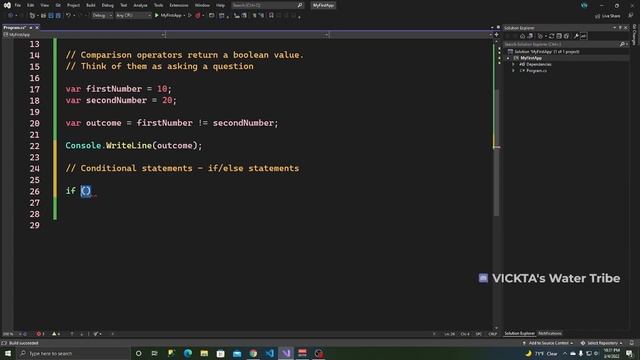640x360 pixels.
Task: Toggle Preview Selected Items in Solution Explorer
Action: tap(584, 36)
